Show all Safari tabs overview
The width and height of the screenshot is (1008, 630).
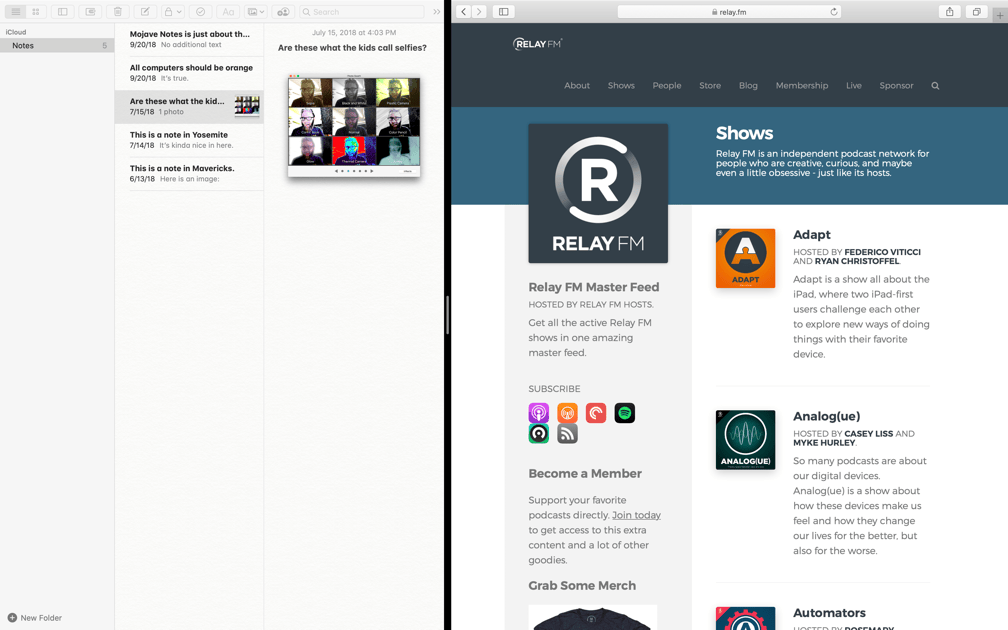[976, 12]
